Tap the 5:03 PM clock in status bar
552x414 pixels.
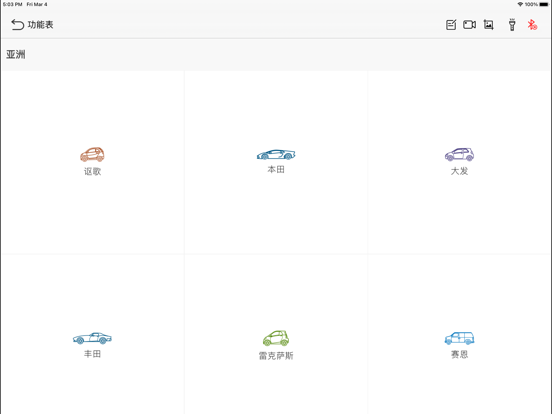click(x=12, y=4)
